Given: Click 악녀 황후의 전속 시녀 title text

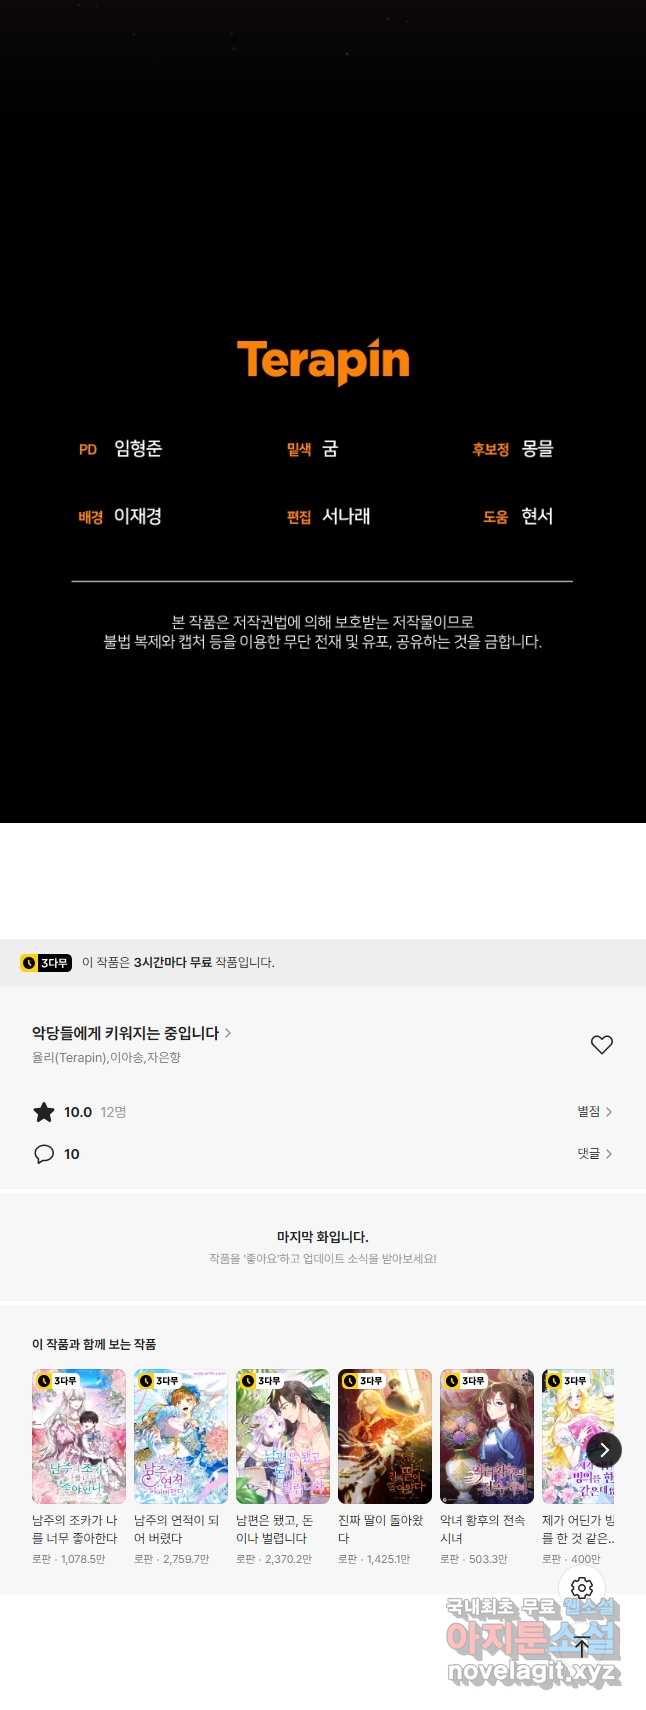Looking at the screenshot, I should pyautogui.click(x=483, y=1529).
